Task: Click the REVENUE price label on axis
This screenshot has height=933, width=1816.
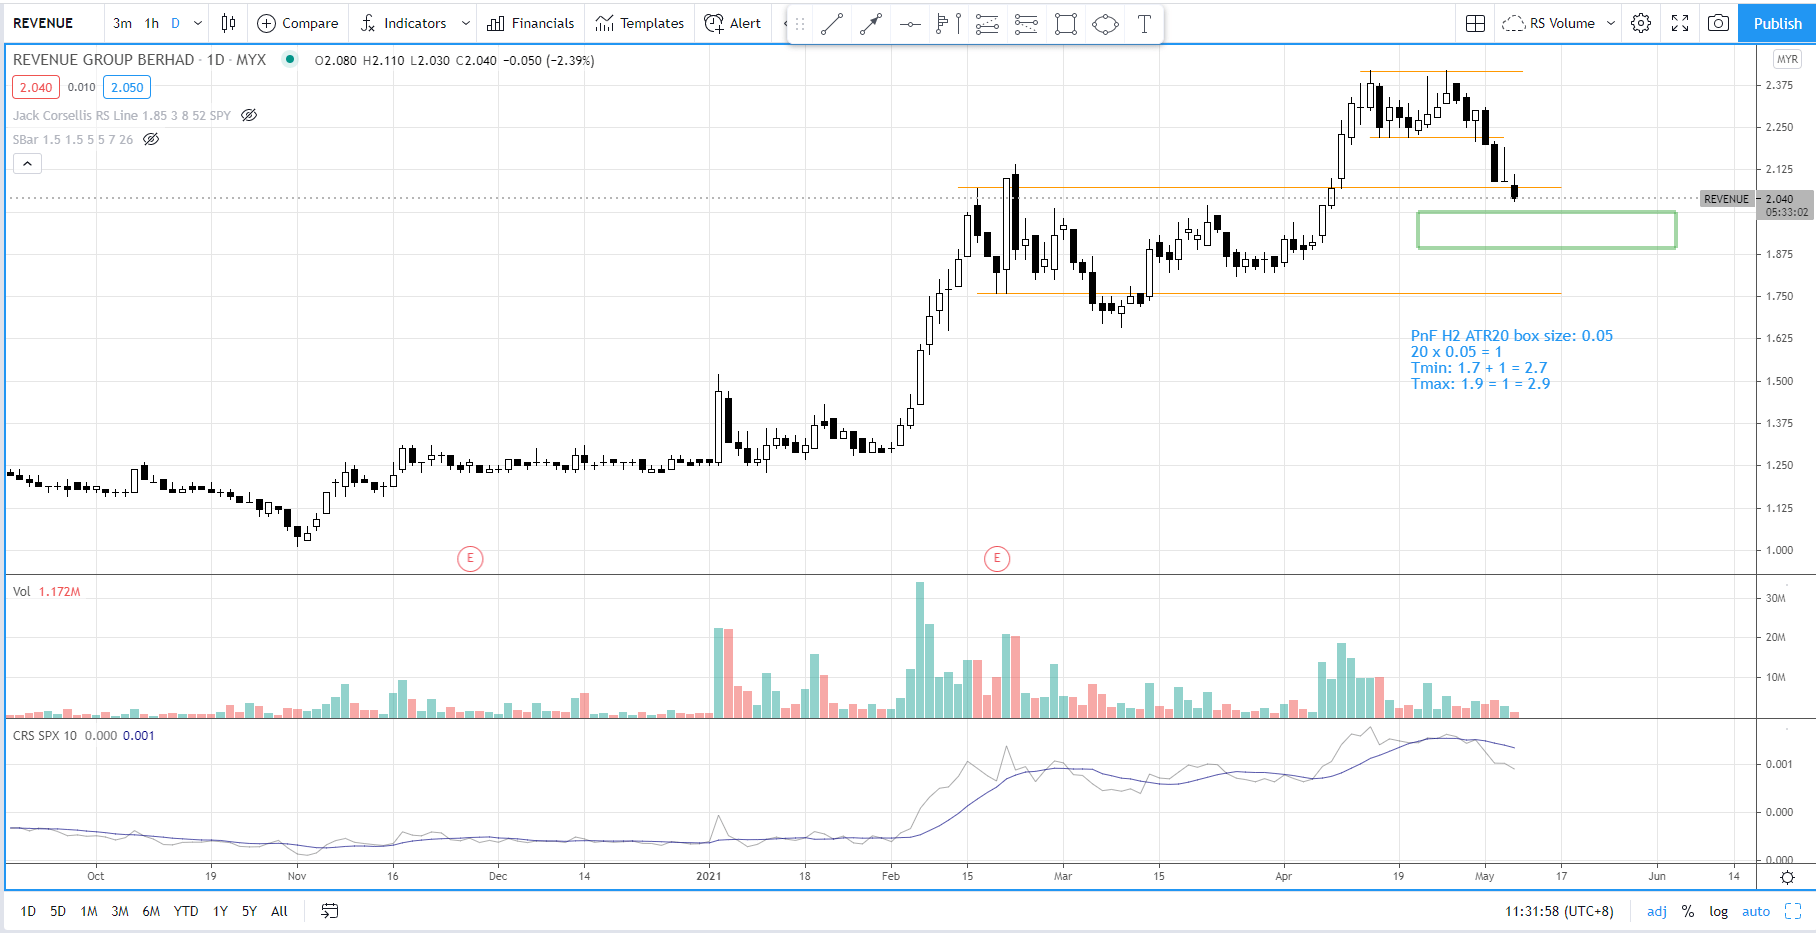Action: coord(1727,199)
